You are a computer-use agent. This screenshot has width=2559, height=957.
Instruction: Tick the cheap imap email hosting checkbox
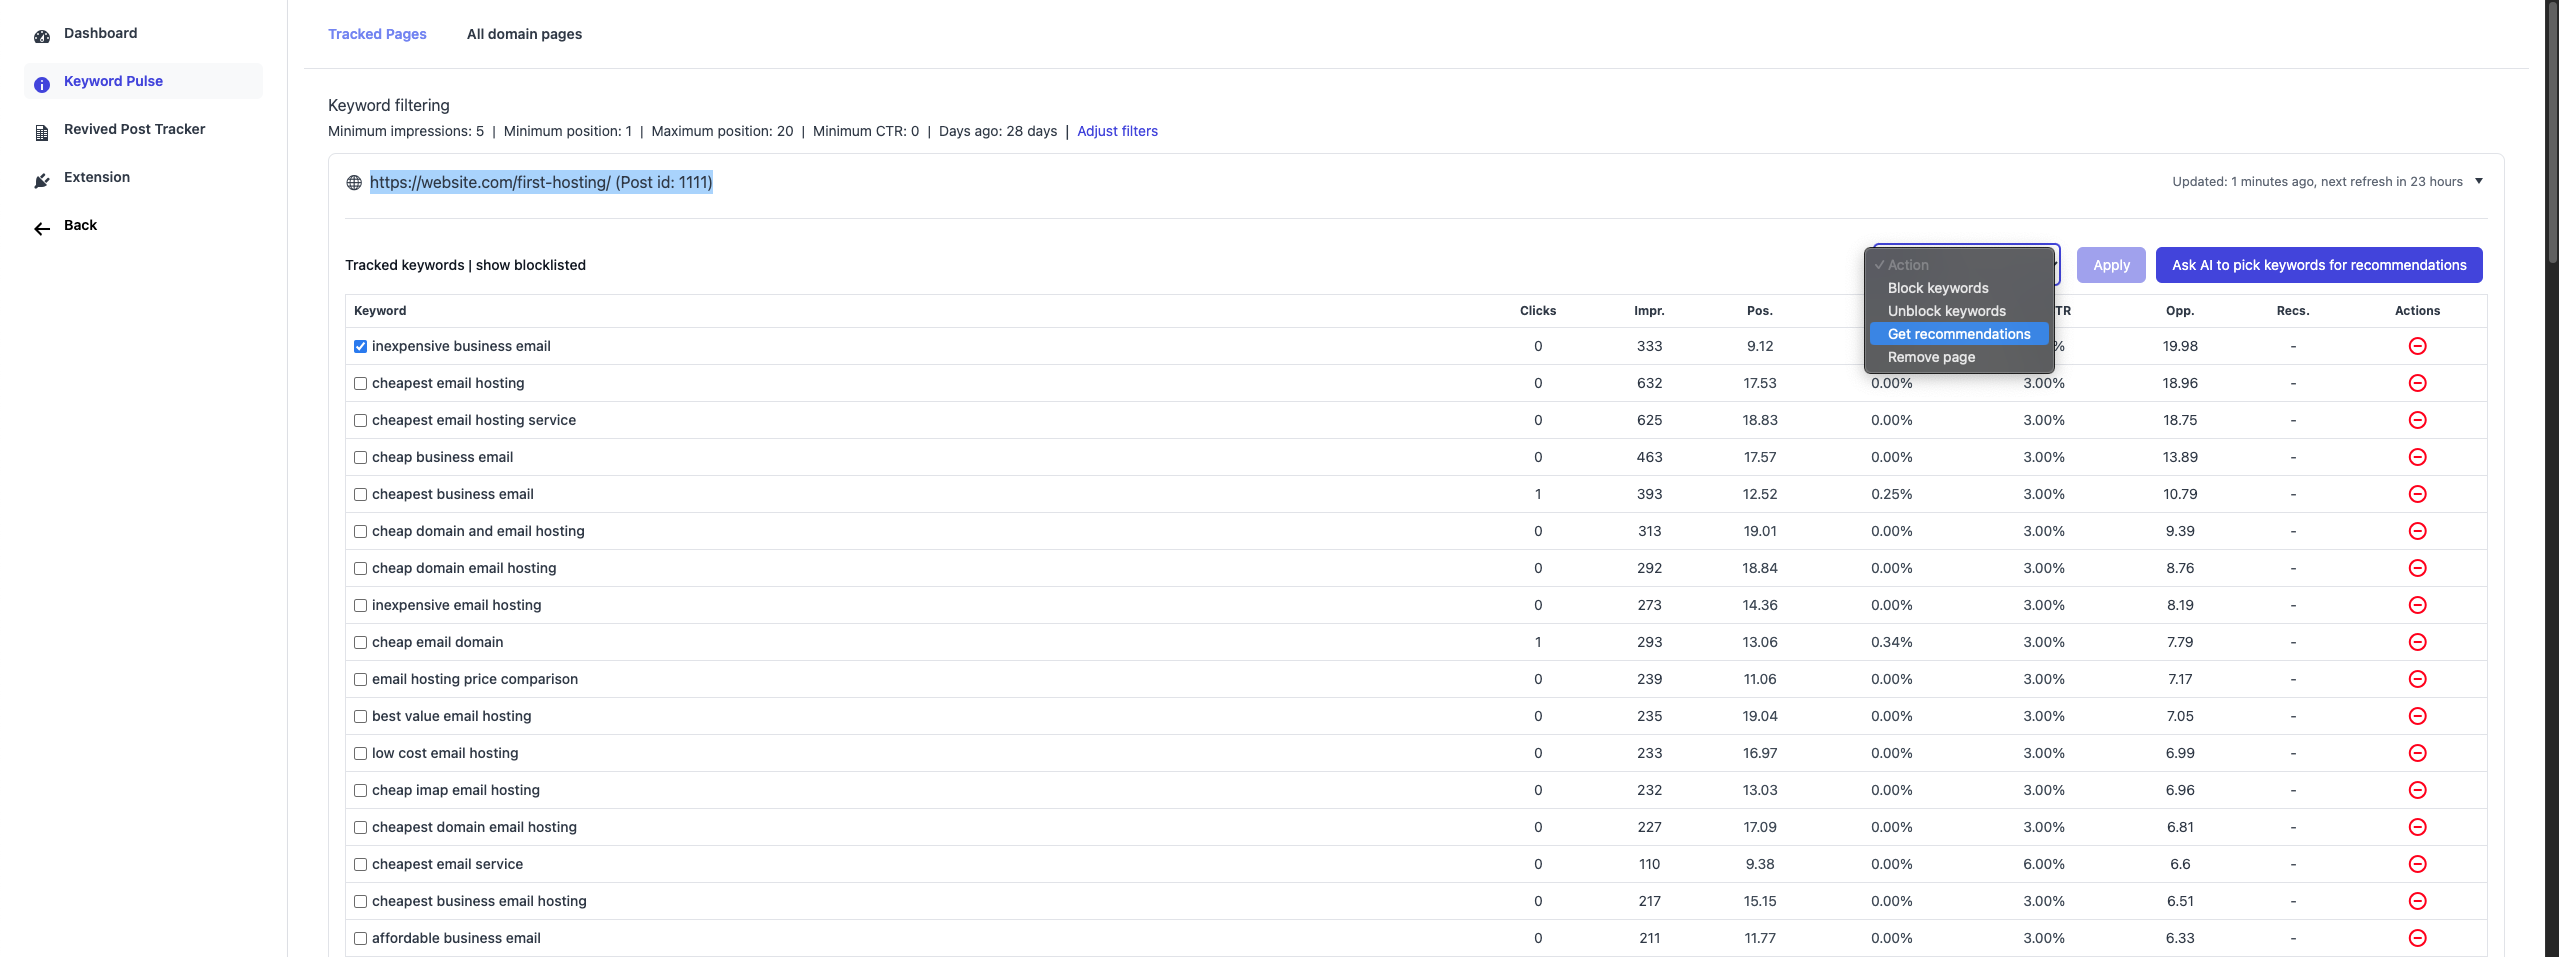(361, 791)
